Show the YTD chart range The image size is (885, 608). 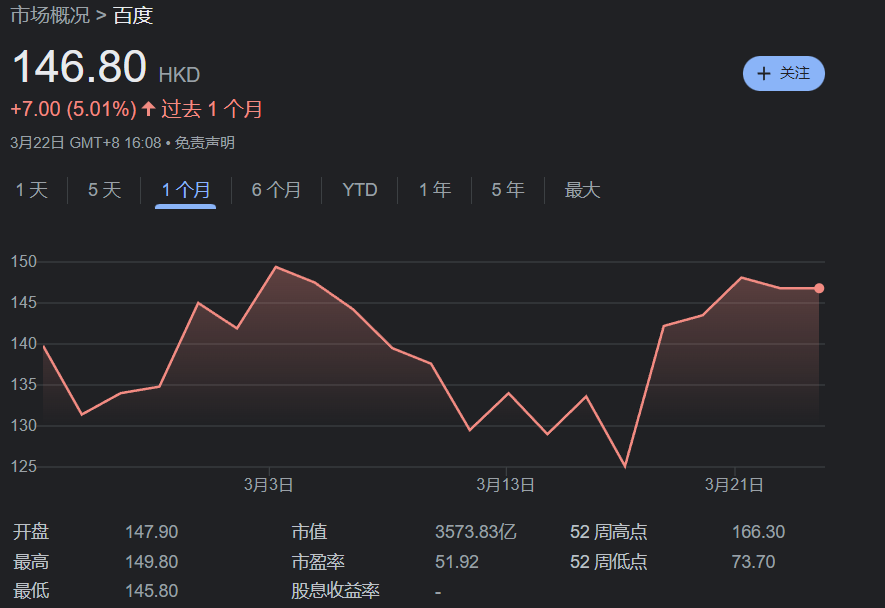360,190
